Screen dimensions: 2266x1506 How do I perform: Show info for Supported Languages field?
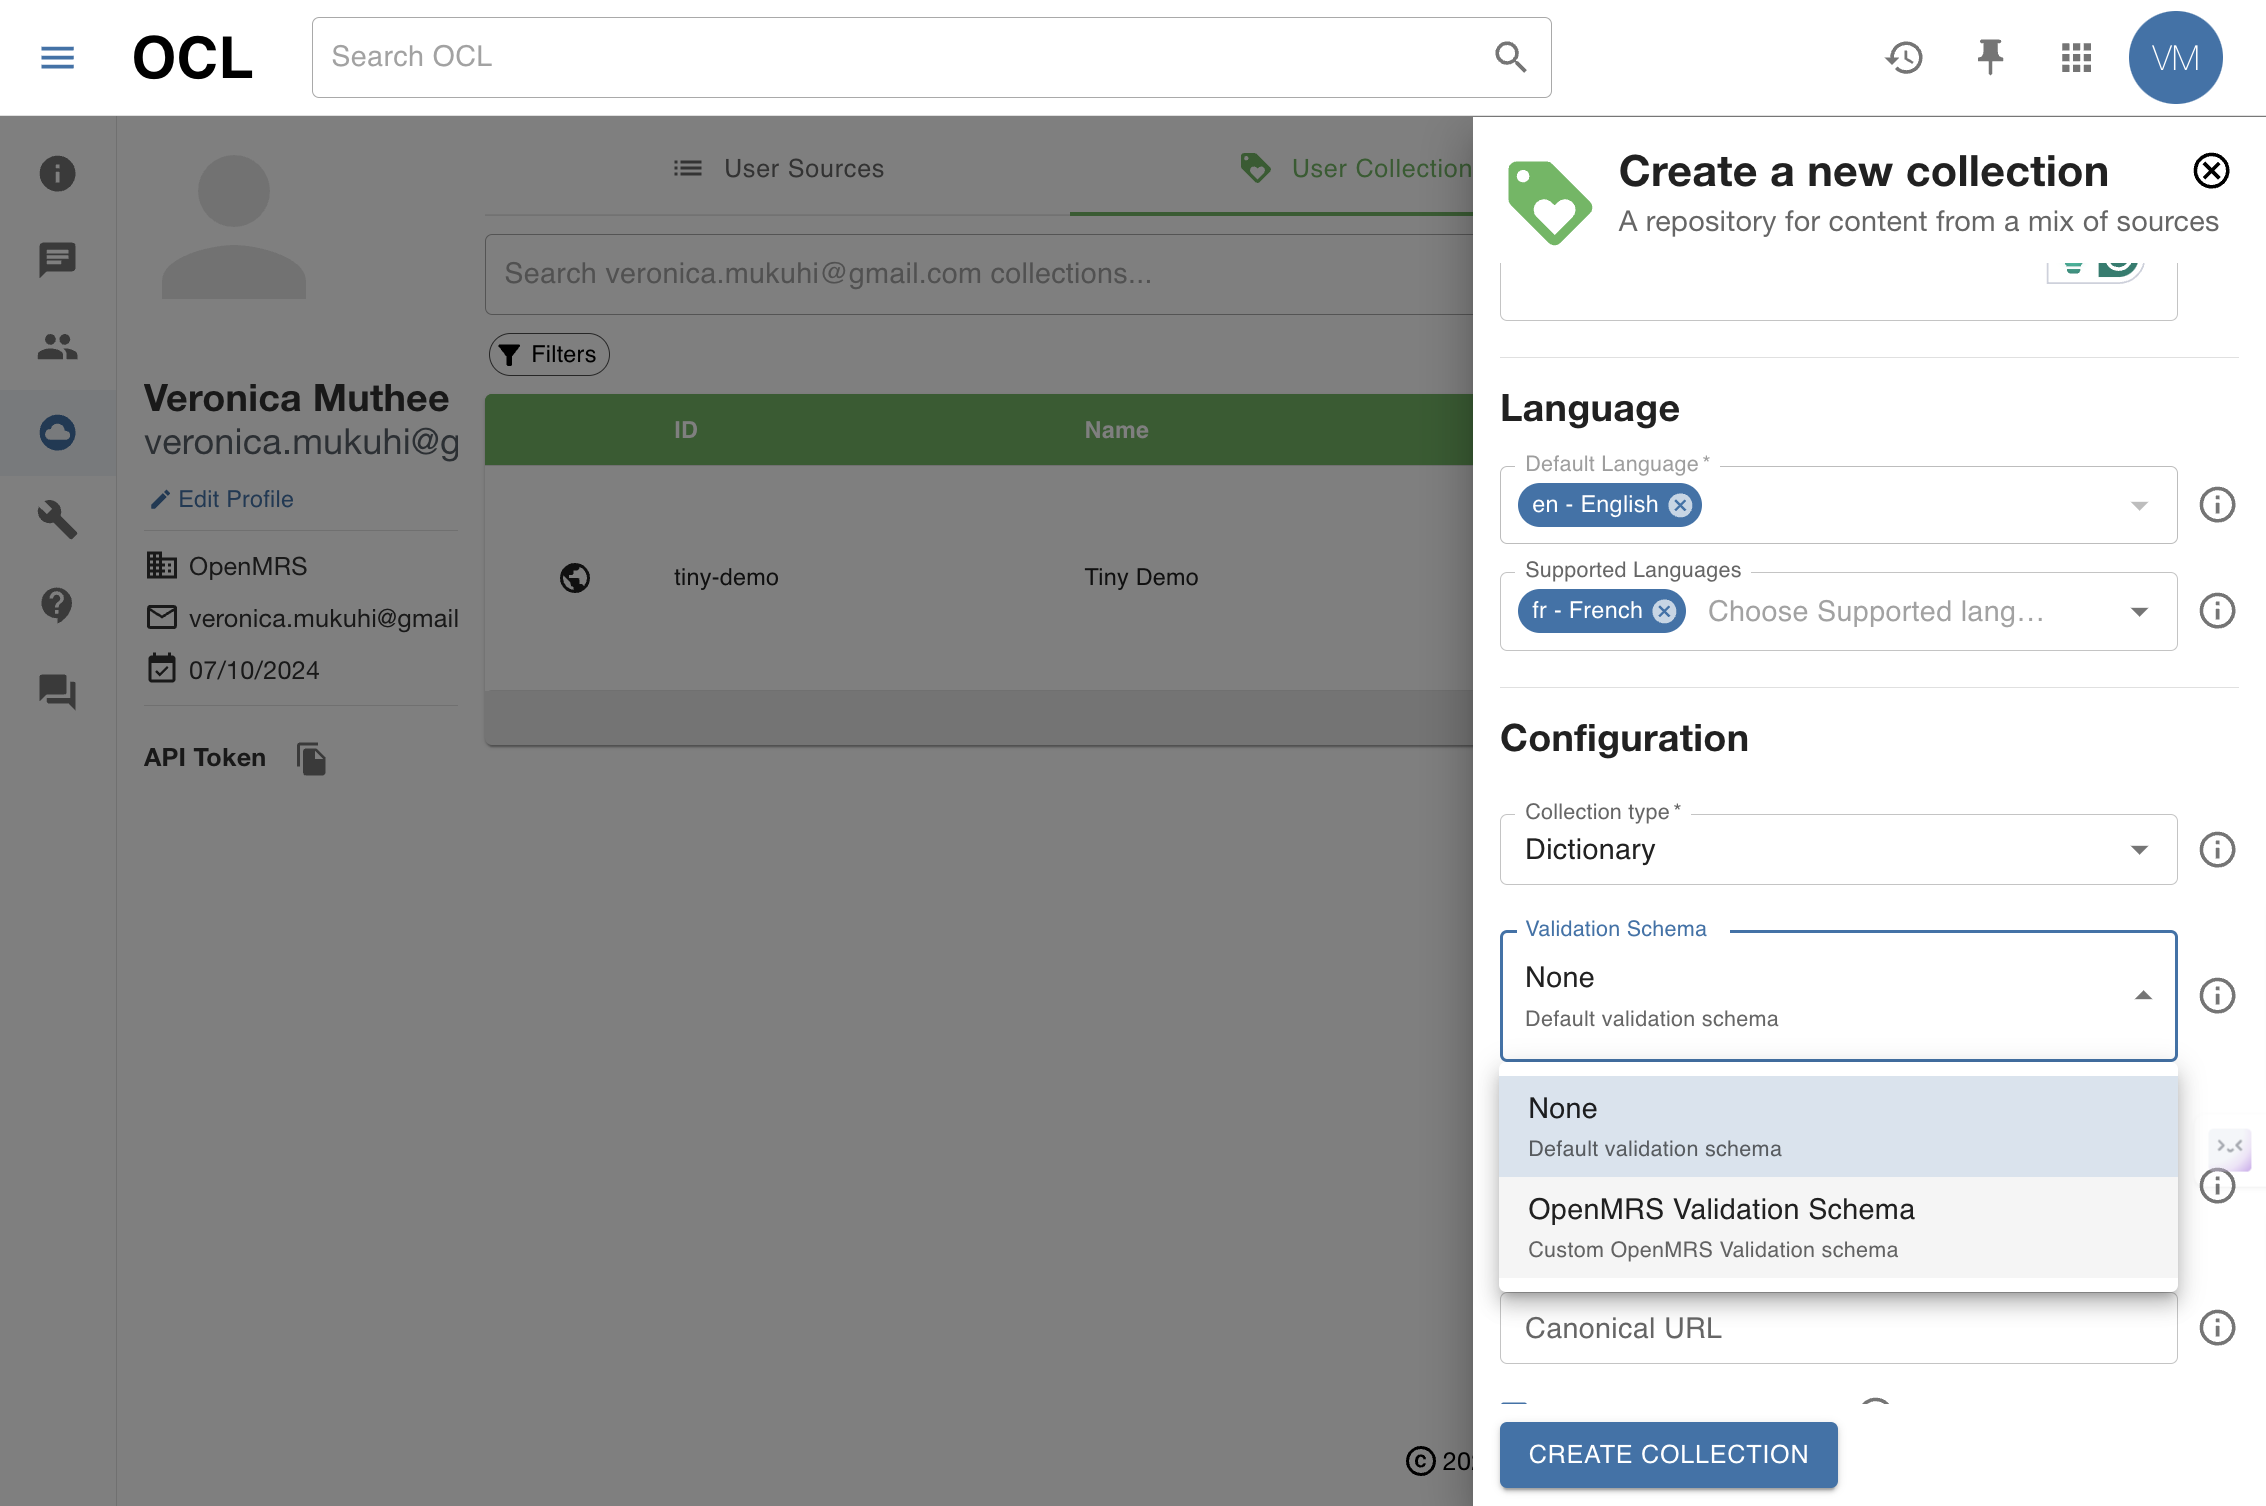click(x=2217, y=610)
